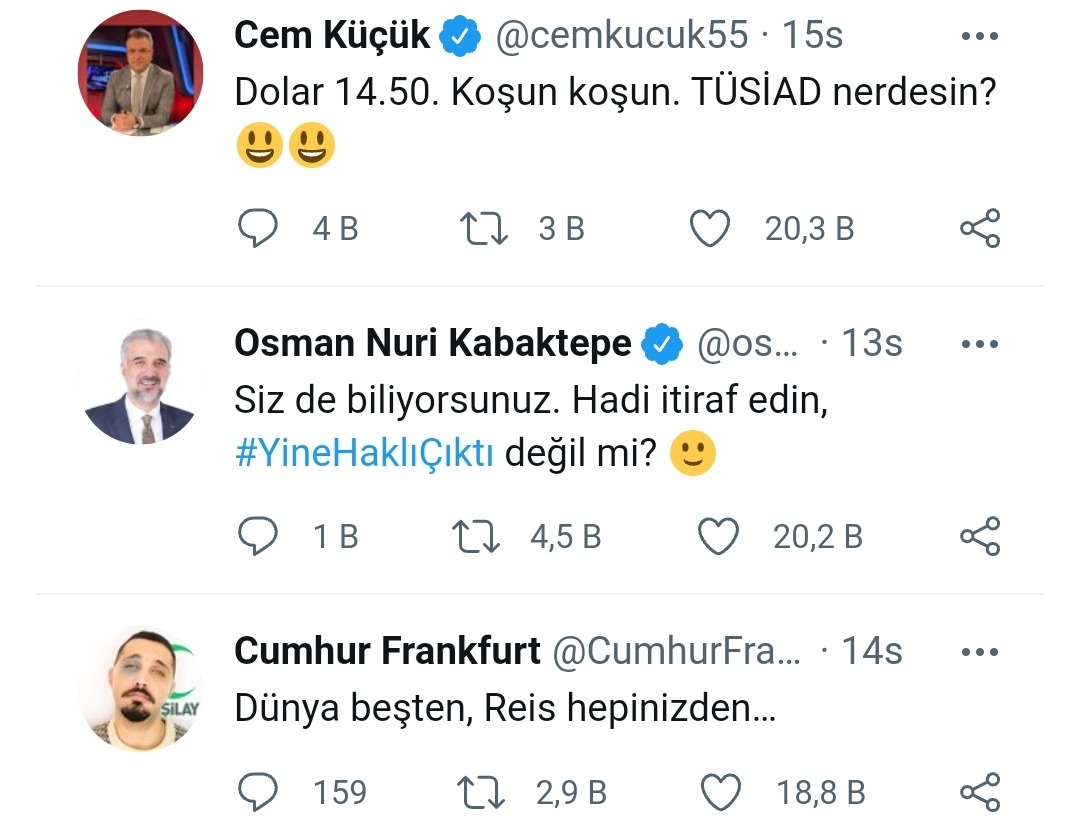Open Cumhur Frankfurt's profile name

pyautogui.click(x=387, y=652)
